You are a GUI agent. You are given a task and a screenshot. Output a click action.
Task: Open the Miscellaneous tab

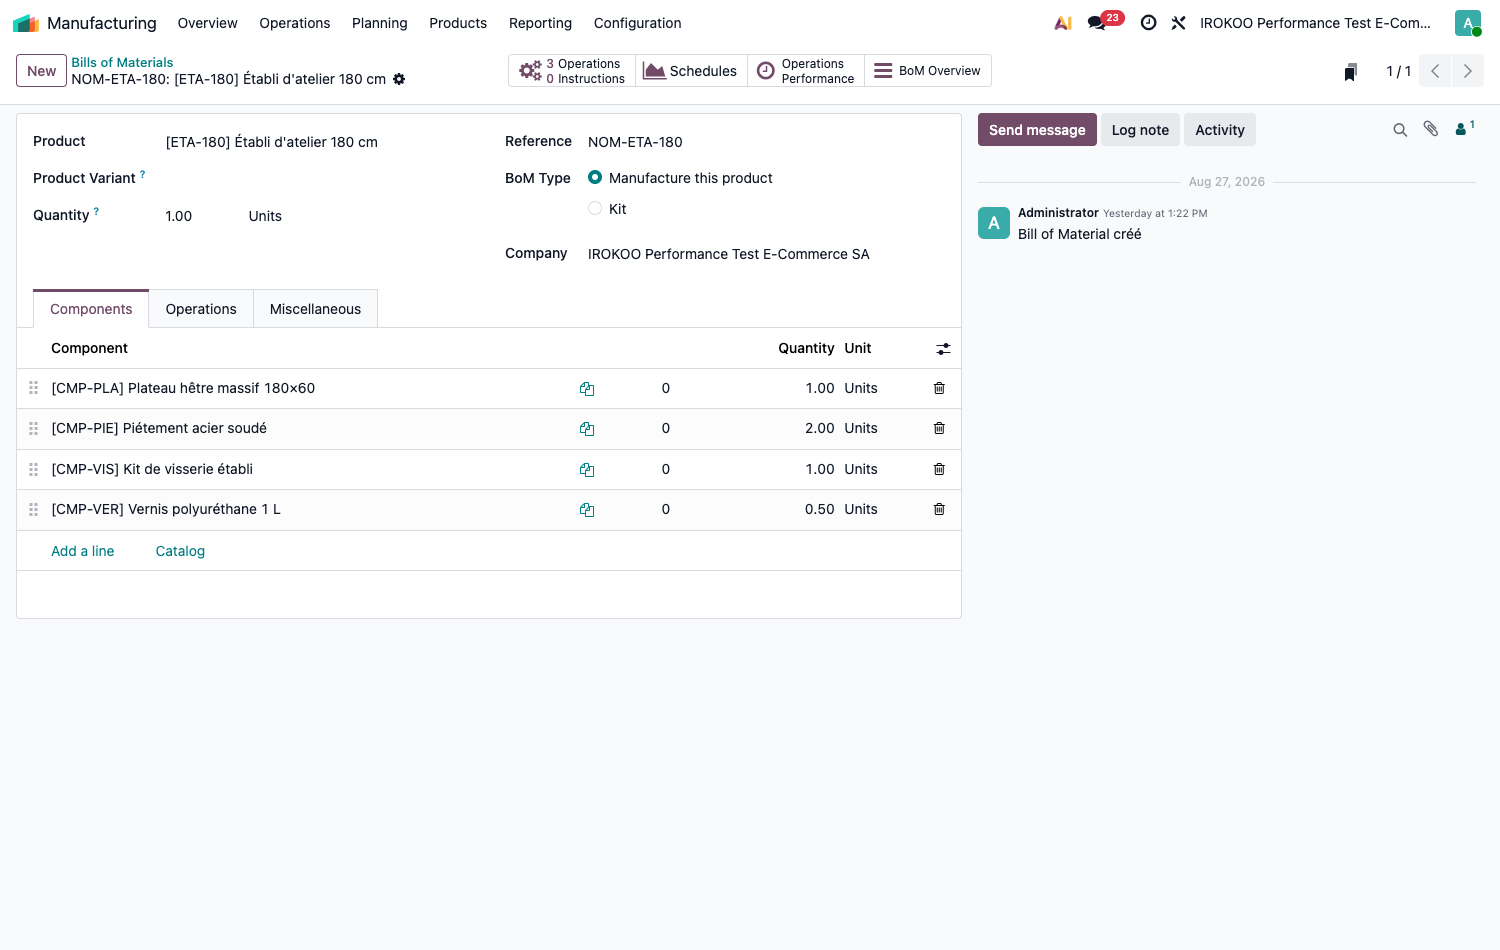[315, 309]
